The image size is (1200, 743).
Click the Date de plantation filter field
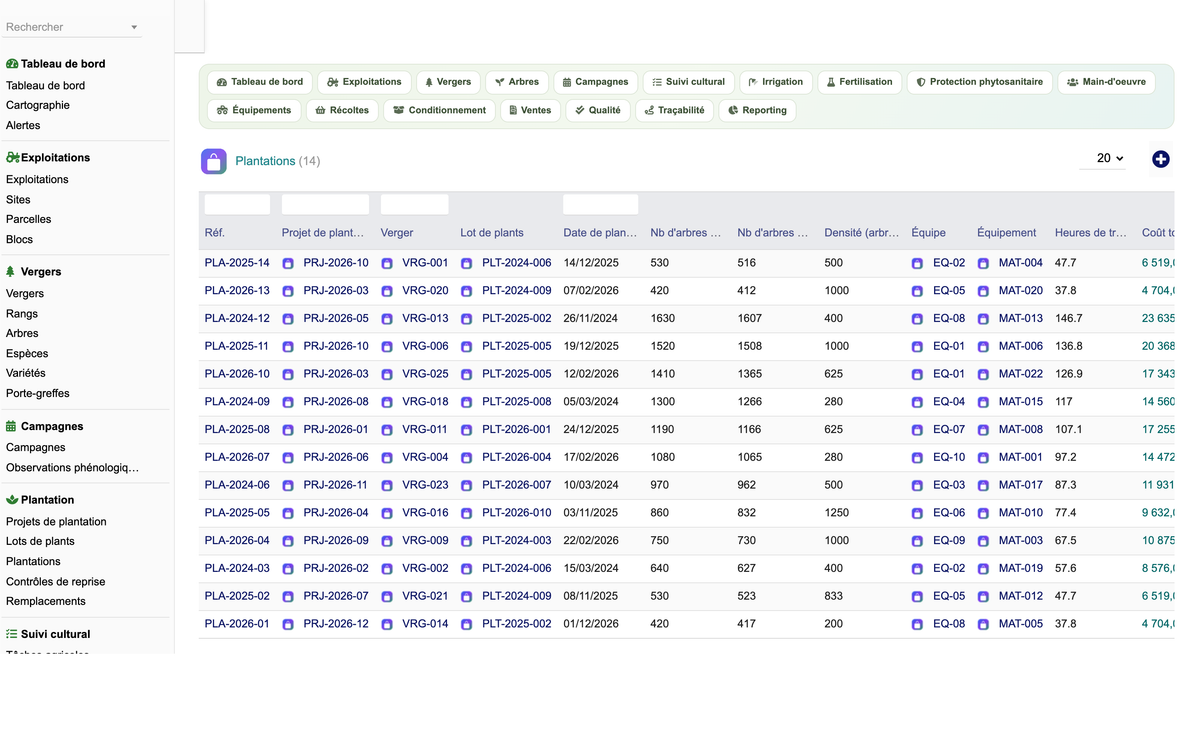tap(600, 204)
